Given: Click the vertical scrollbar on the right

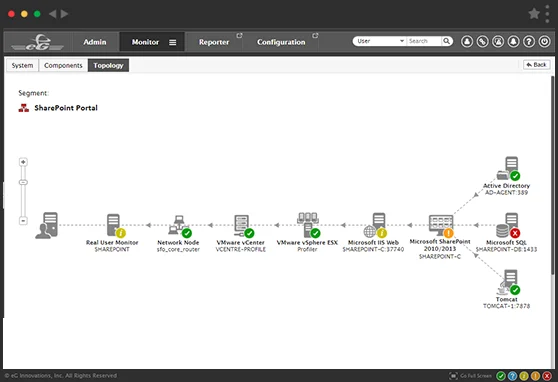Looking at the screenshot, I should pyautogui.click(x=553, y=174).
